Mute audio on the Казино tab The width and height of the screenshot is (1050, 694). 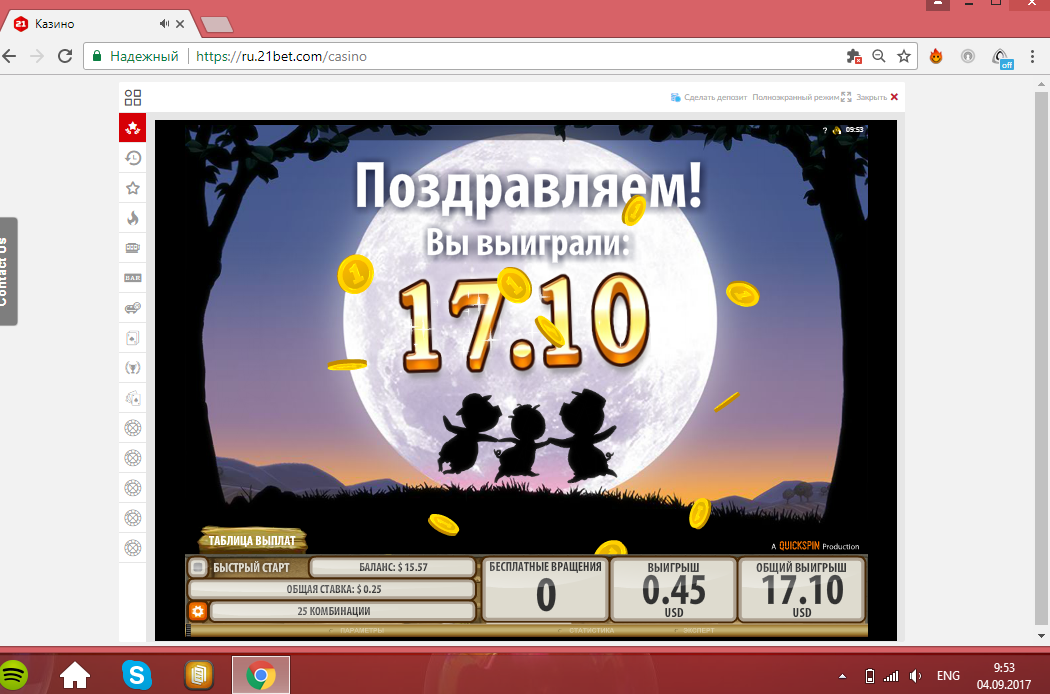click(x=164, y=23)
